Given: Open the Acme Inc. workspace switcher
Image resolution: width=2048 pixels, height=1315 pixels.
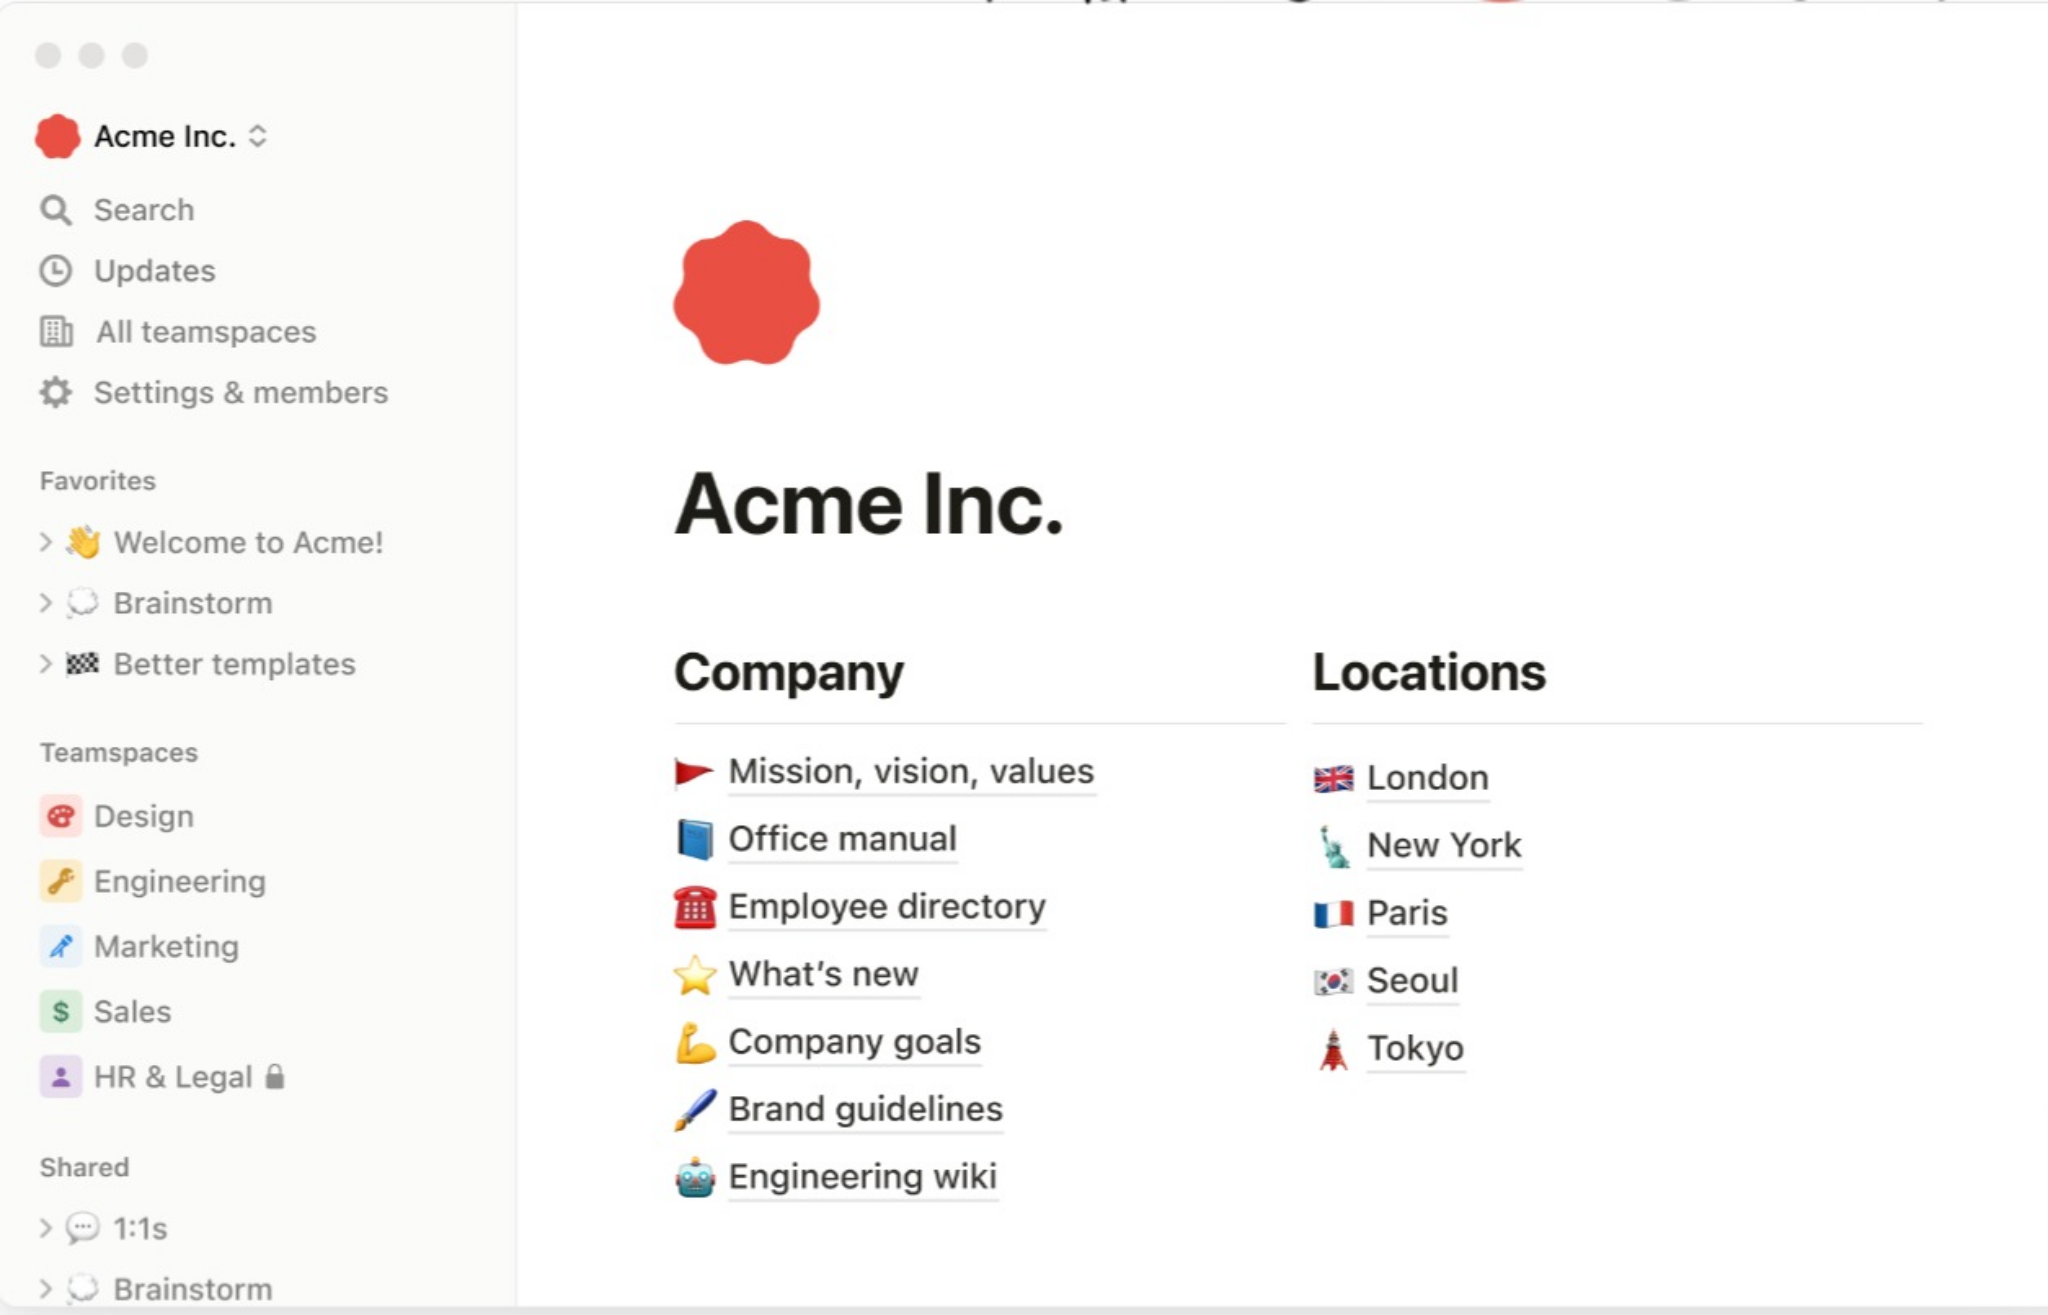Looking at the screenshot, I should click(x=152, y=136).
